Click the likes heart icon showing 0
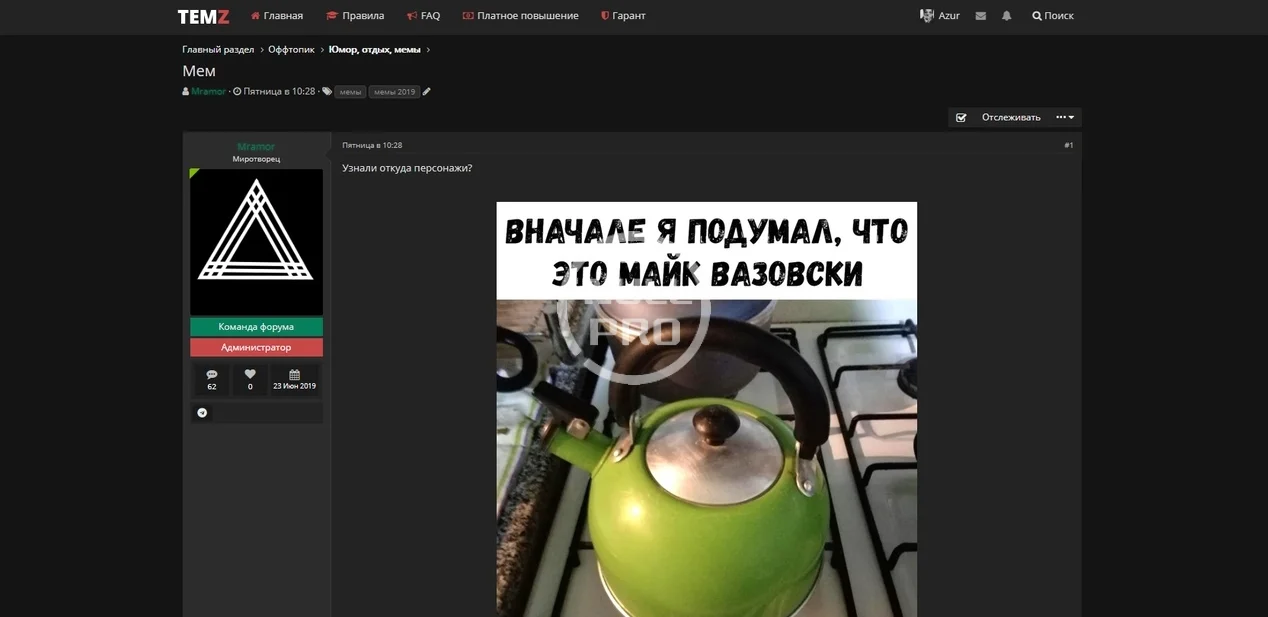The width and height of the screenshot is (1268, 617). click(250, 374)
